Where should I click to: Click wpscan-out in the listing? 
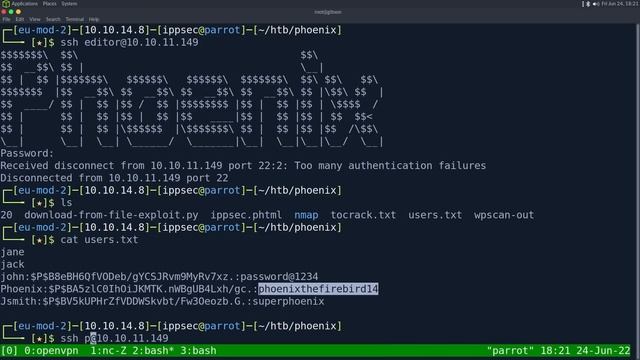504,215
